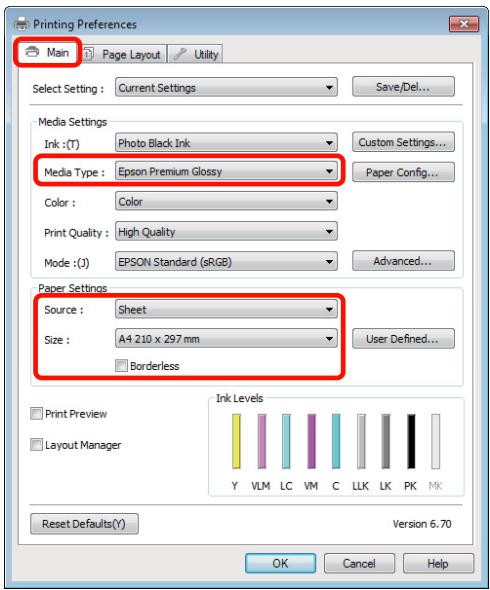The image size is (490, 590).
Task: Click the printer icon in the title bar
Action: point(21,24)
